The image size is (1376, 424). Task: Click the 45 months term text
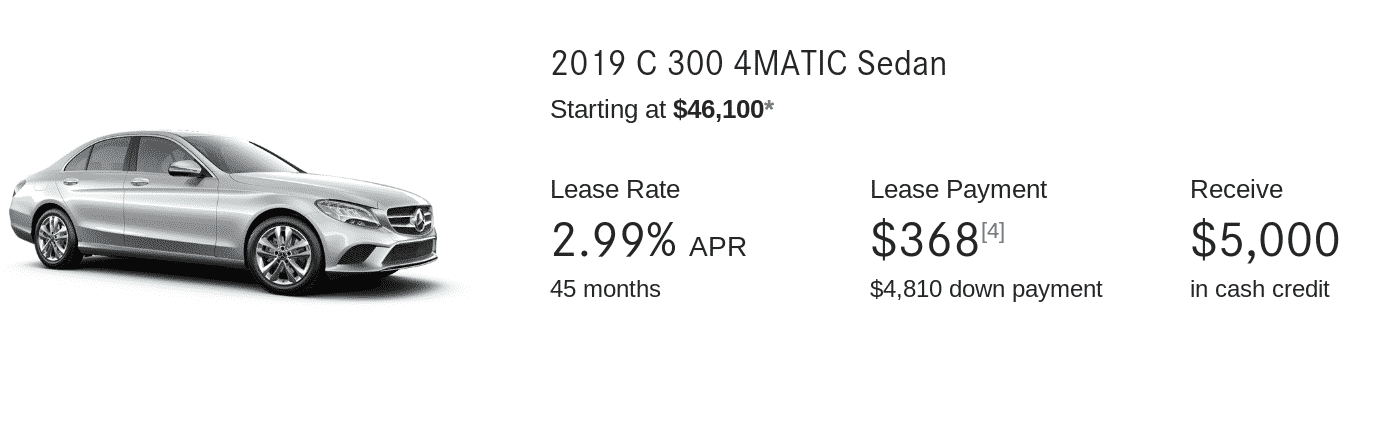605,289
